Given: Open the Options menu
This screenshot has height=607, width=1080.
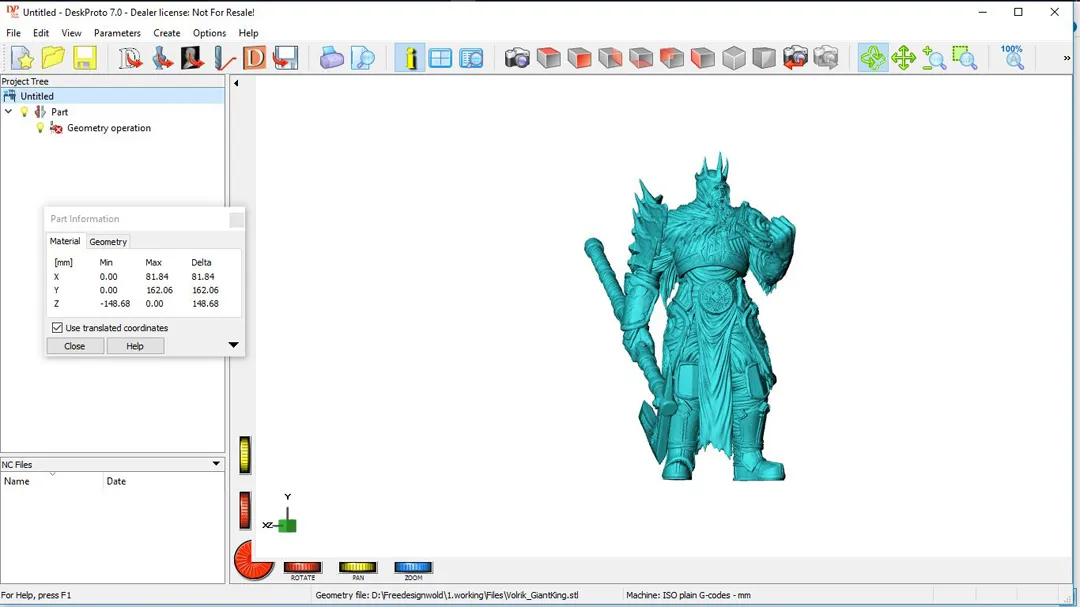Looking at the screenshot, I should (209, 33).
